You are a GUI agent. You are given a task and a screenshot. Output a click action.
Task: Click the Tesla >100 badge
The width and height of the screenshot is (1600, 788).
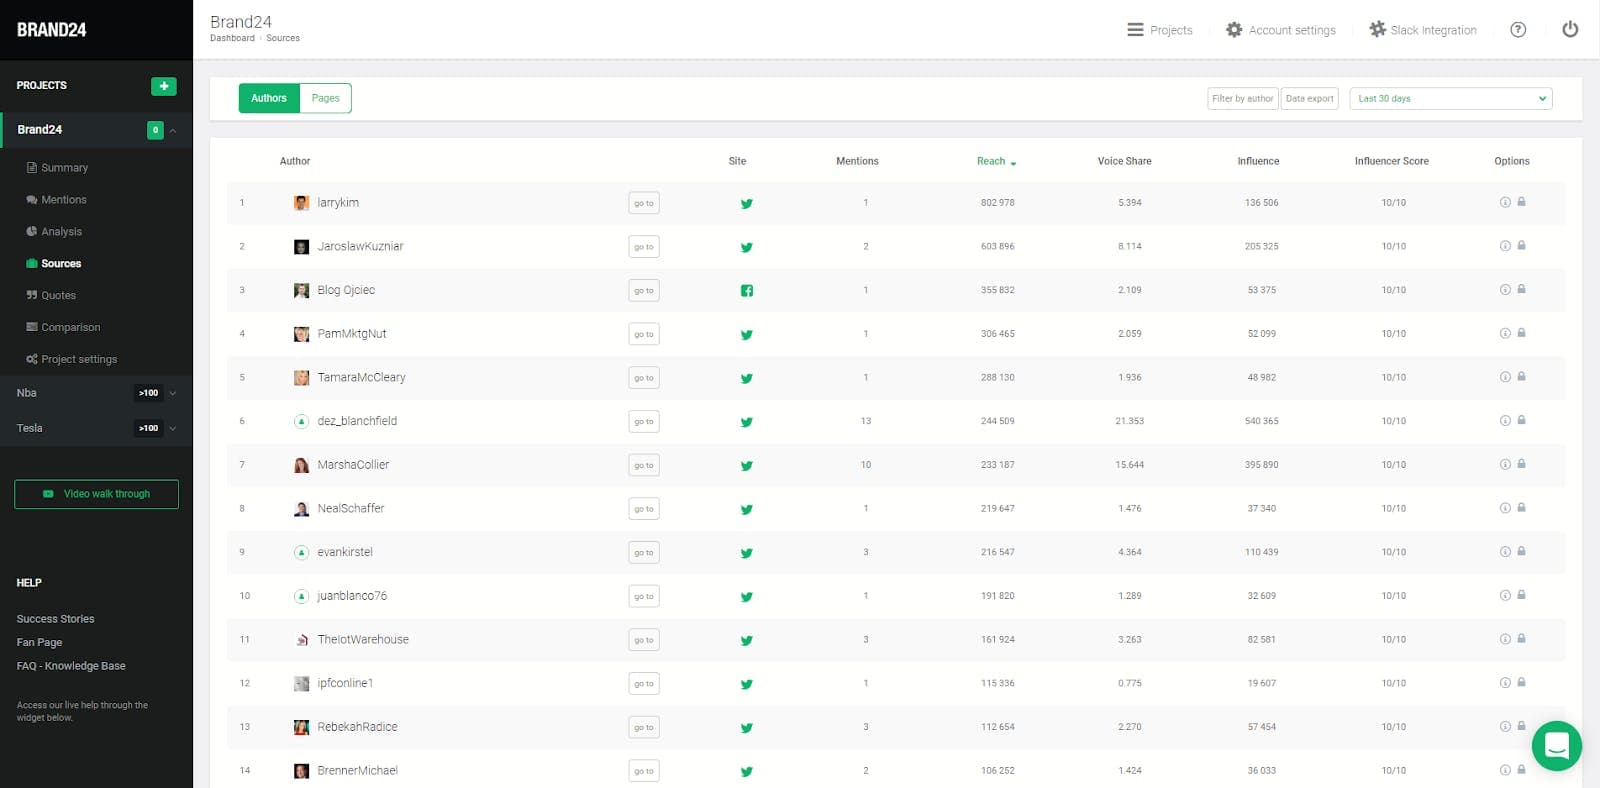[148, 428]
